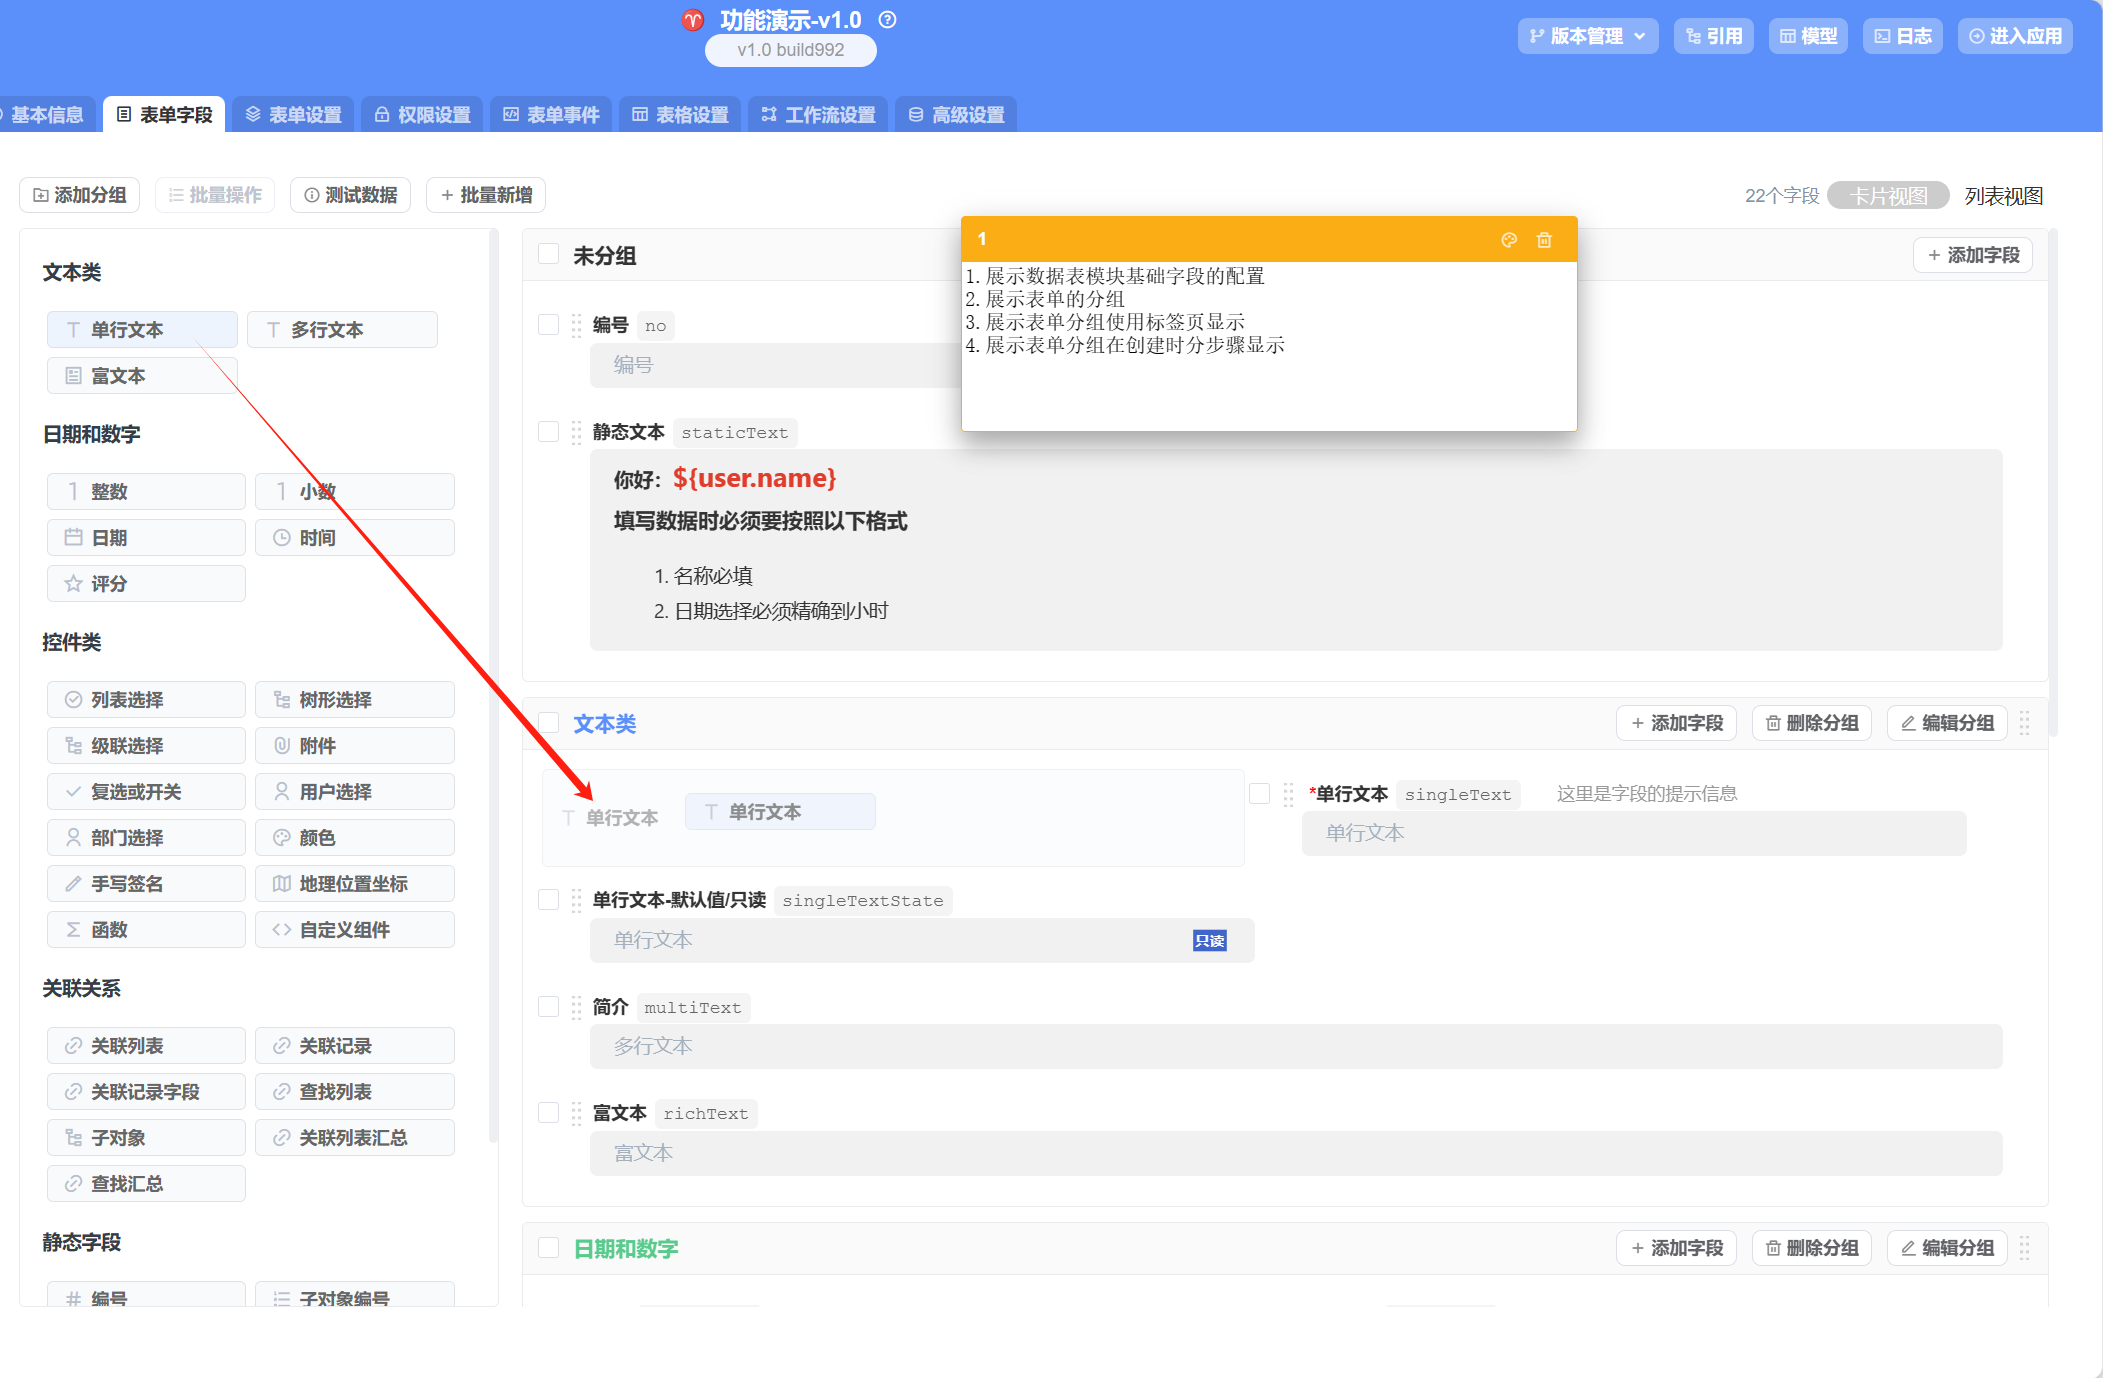Select the 附件 attachment field type
Viewport: 2103px width, 1378px height.
click(x=354, y=746)
